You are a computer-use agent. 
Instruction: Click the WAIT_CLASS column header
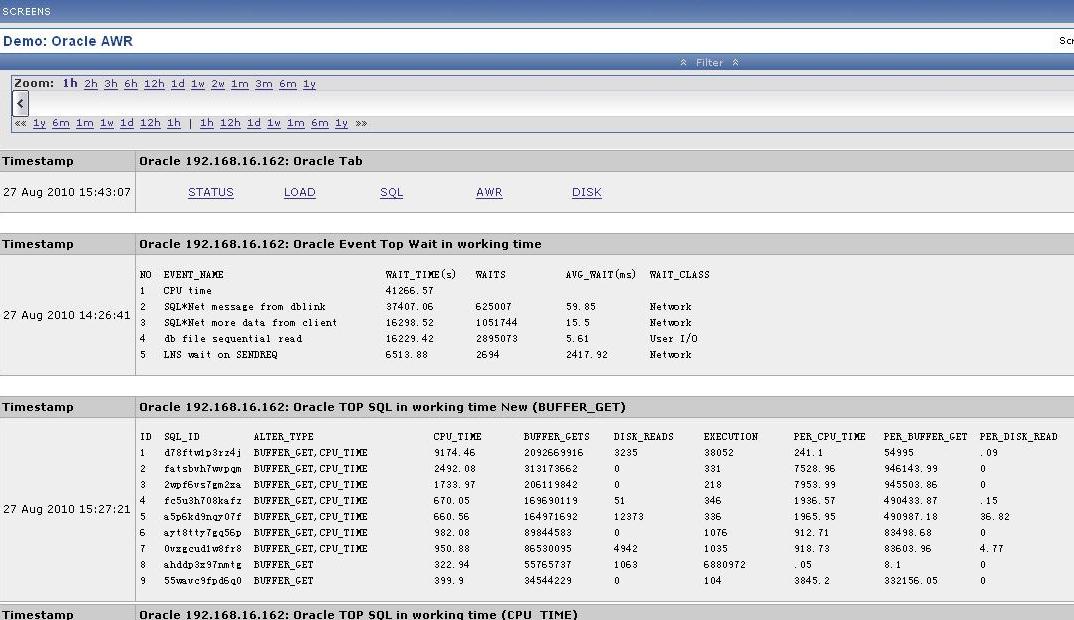(x=679, y=275)
